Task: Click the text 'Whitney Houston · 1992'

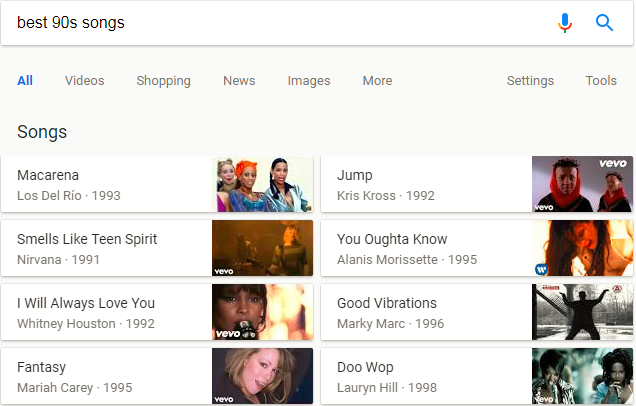Action: tap(86, 324)
